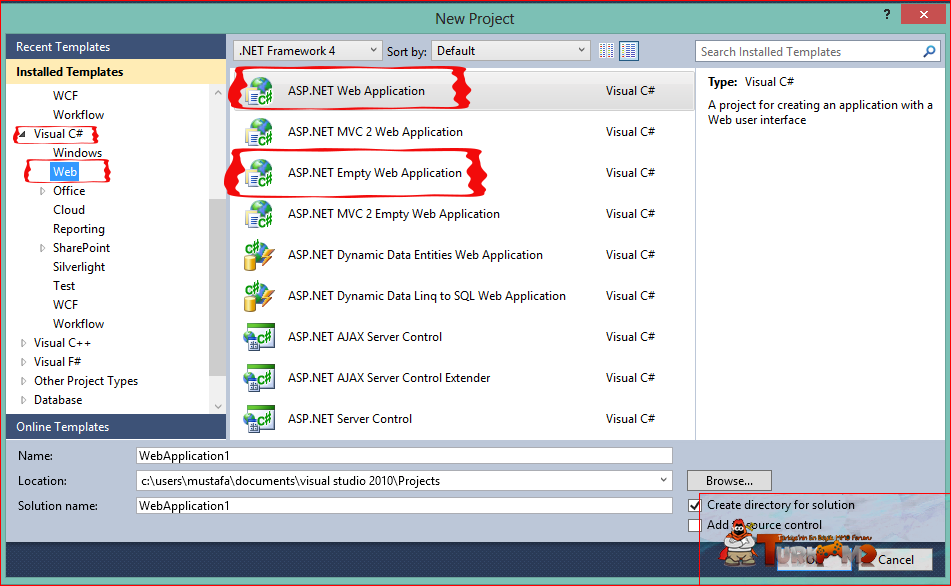Screen dimensions: 951x586
Task: Click the ASP.NET Web Application template icon
Action: click(x=260, y=91)
